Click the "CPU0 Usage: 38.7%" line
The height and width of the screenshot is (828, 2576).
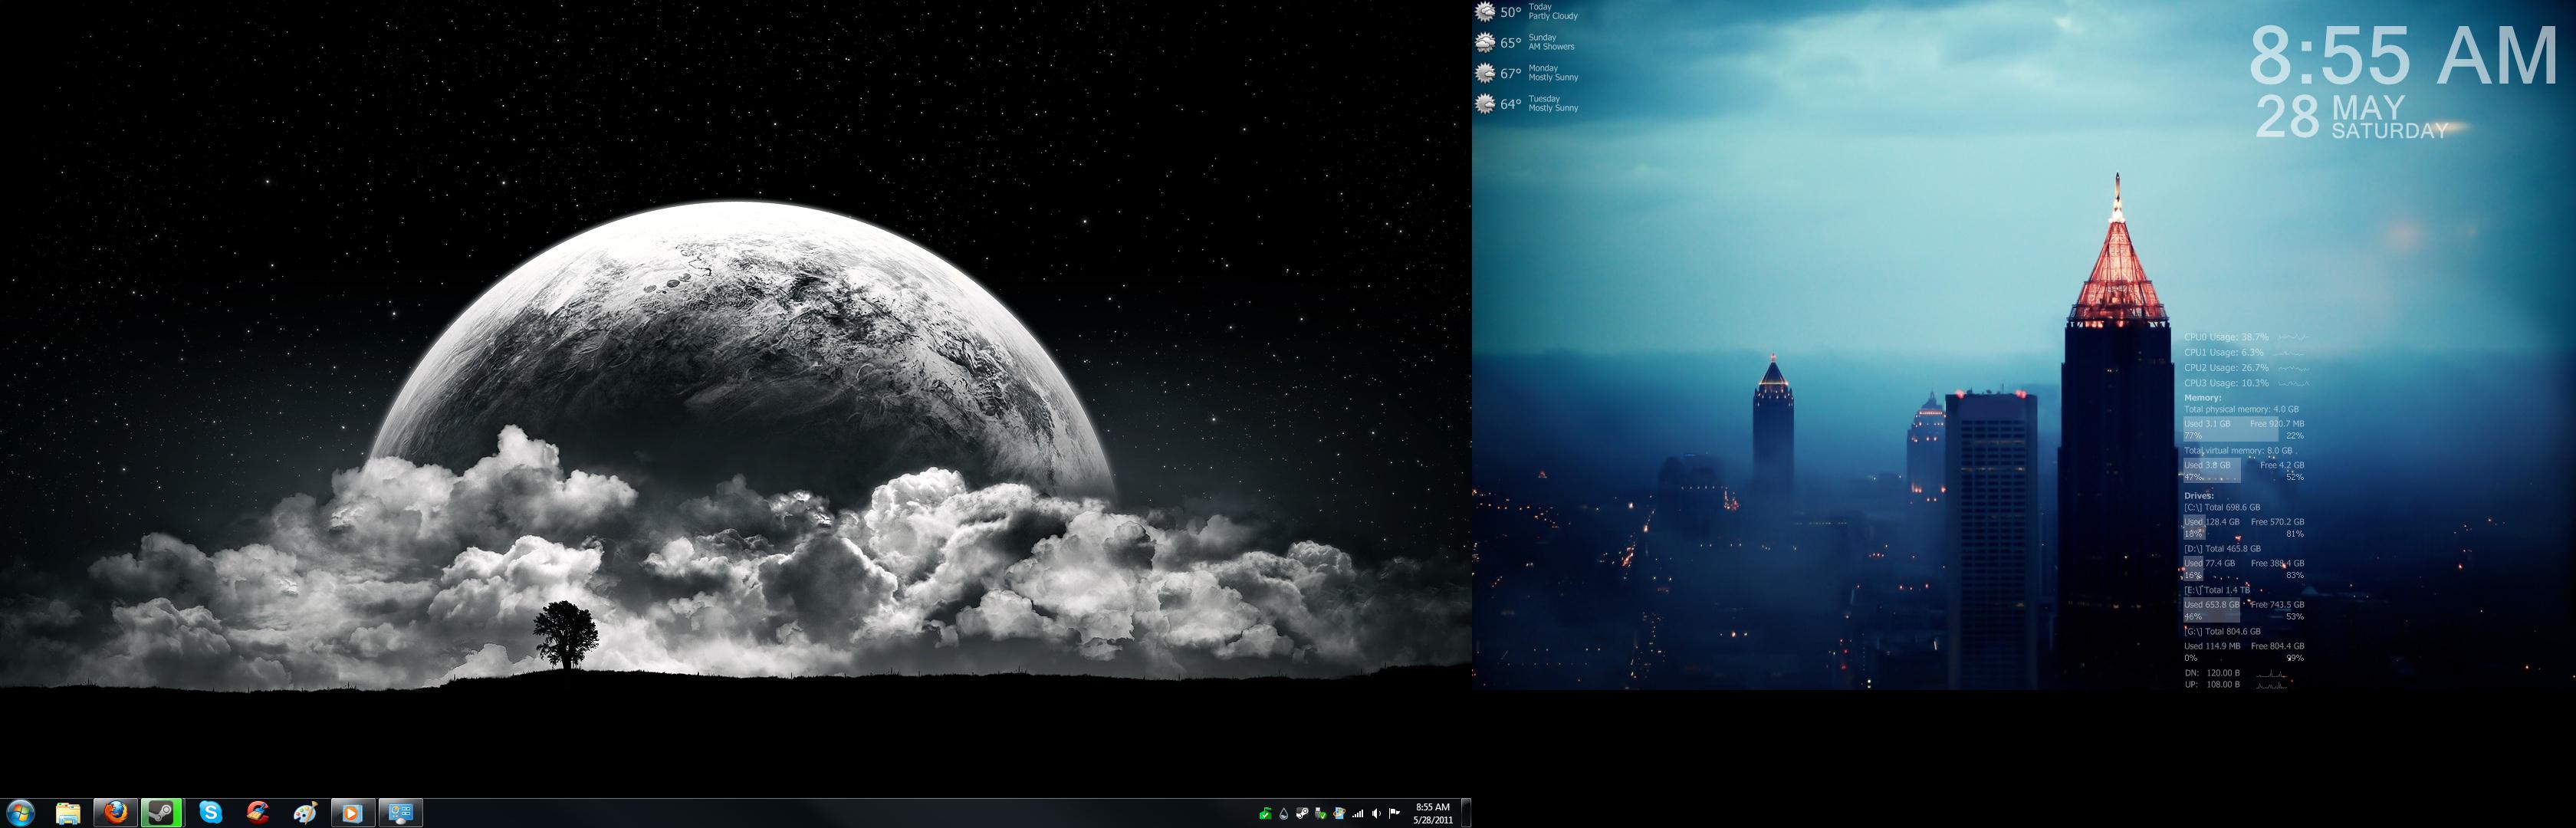[2226, 337]
